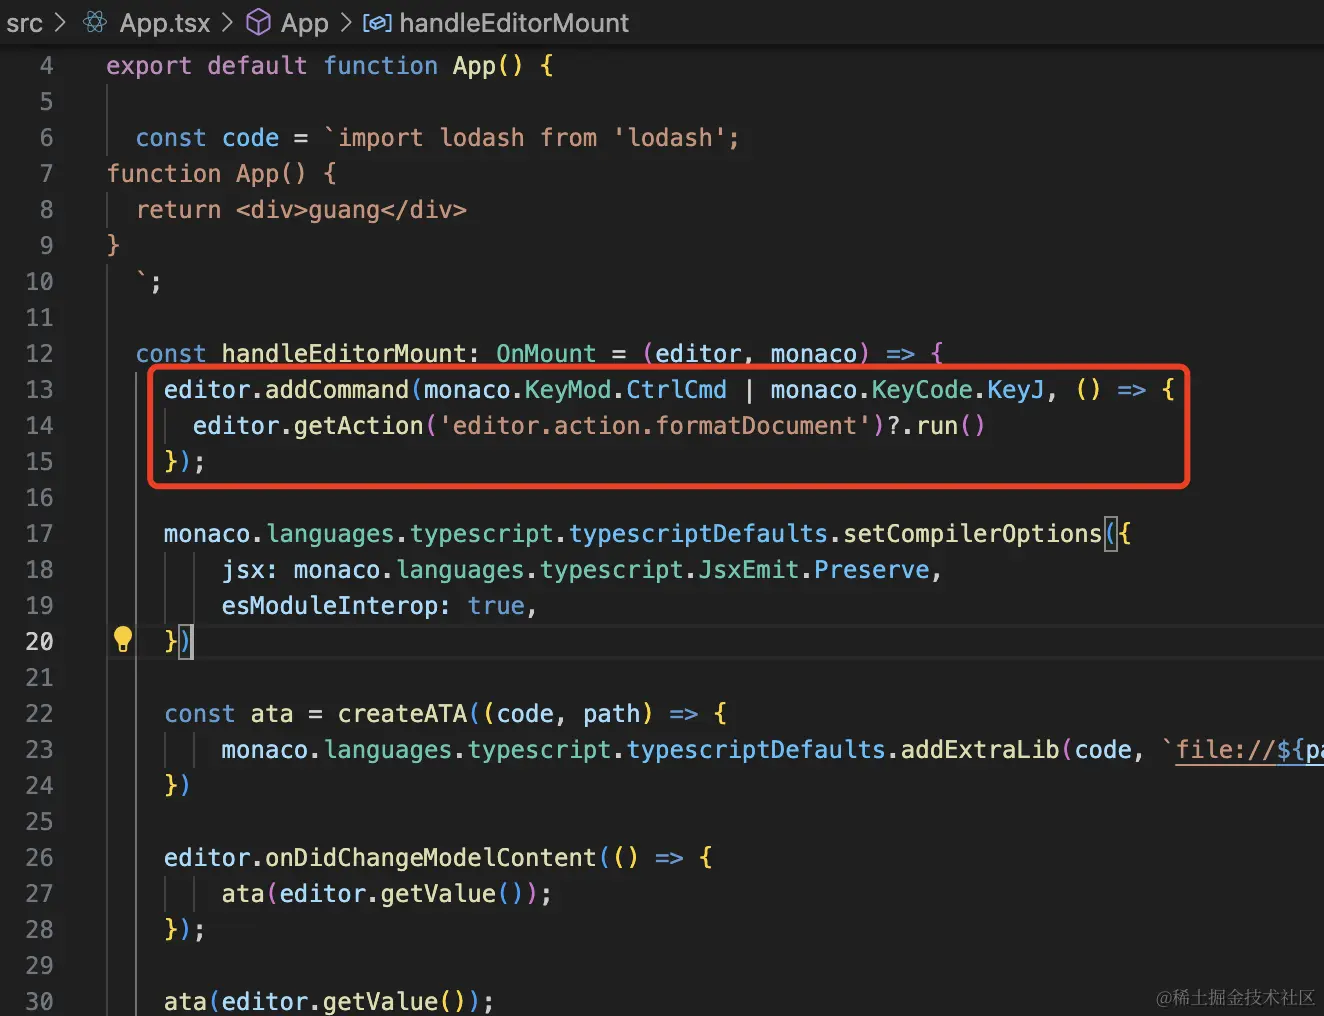
Task: Click 'editor.action.formatDocument' string on line 14
Action: 655,426
